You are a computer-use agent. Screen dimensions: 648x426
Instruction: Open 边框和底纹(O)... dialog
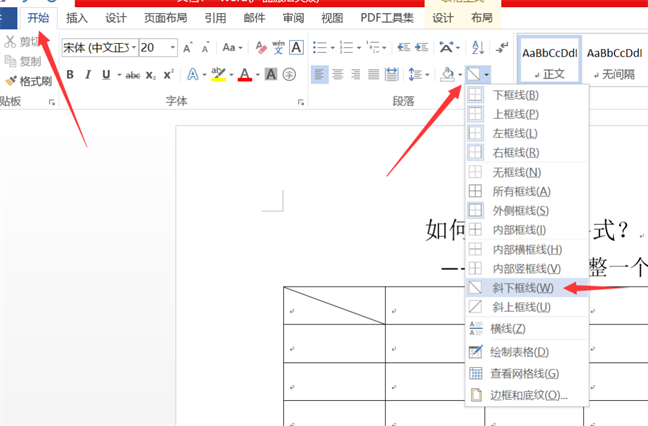(528, 395)
